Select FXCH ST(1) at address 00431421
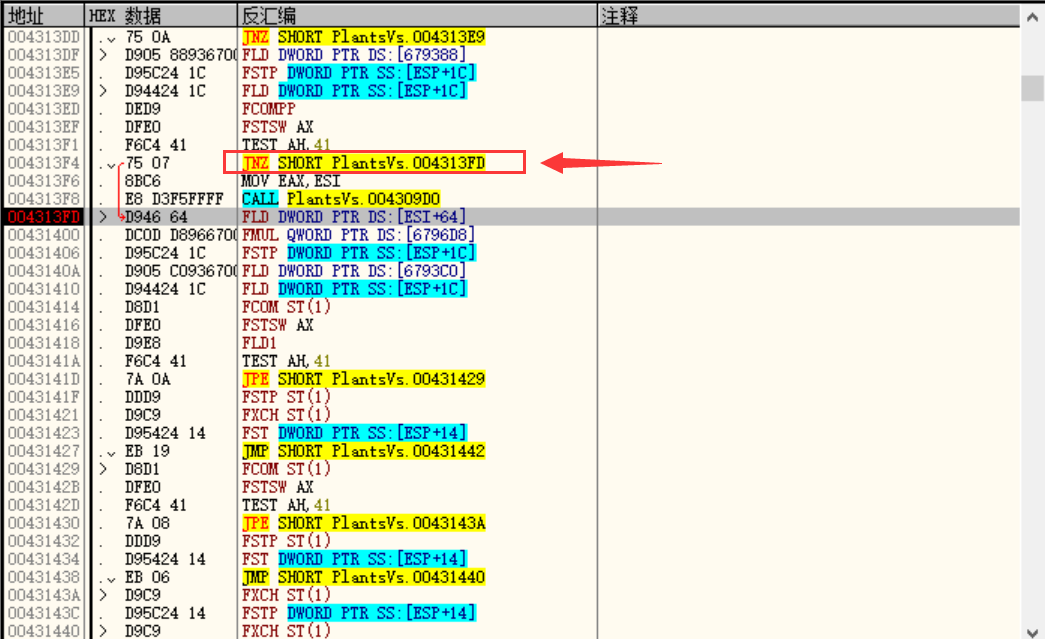The width and height of the screenshot is (1045, 639). pos(287,414)
